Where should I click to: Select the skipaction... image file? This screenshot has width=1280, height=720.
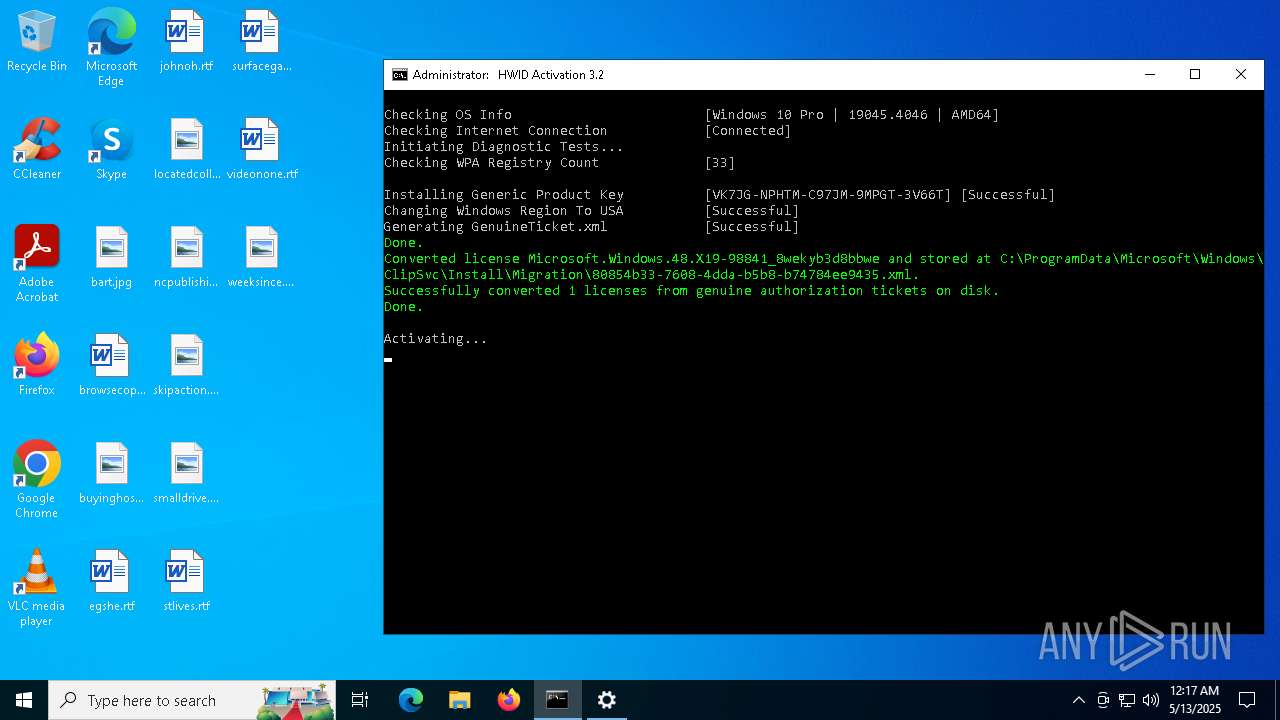[186, 366]
